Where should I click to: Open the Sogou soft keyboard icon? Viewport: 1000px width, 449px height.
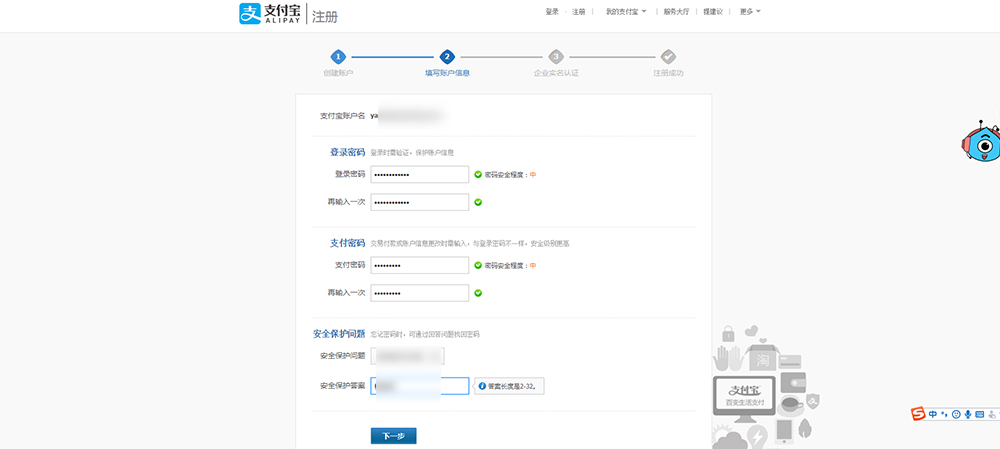pos(981,414)
